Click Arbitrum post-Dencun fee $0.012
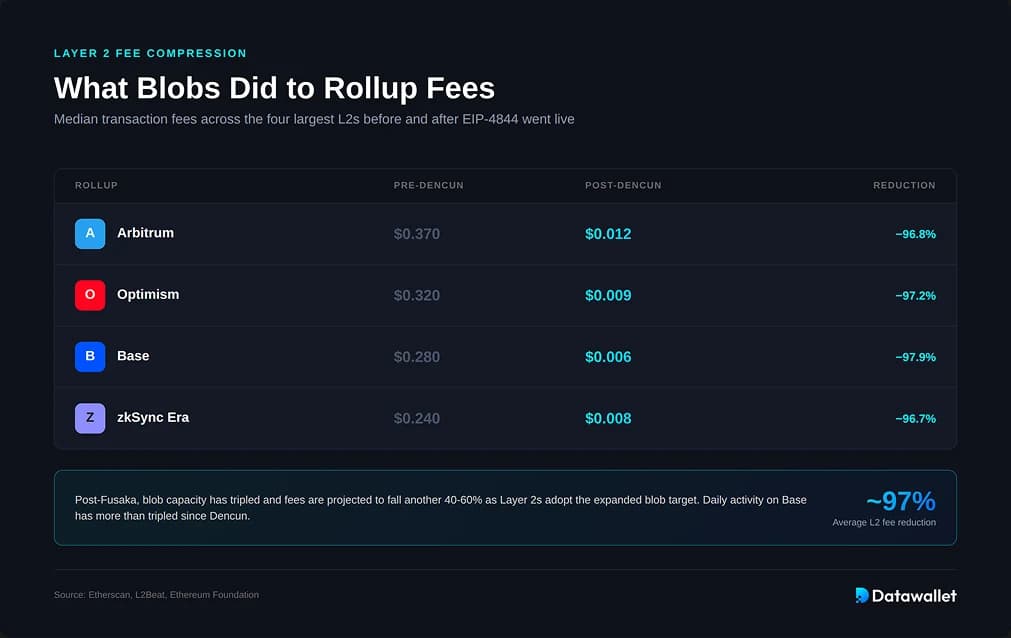 click(x=608, y=234)
